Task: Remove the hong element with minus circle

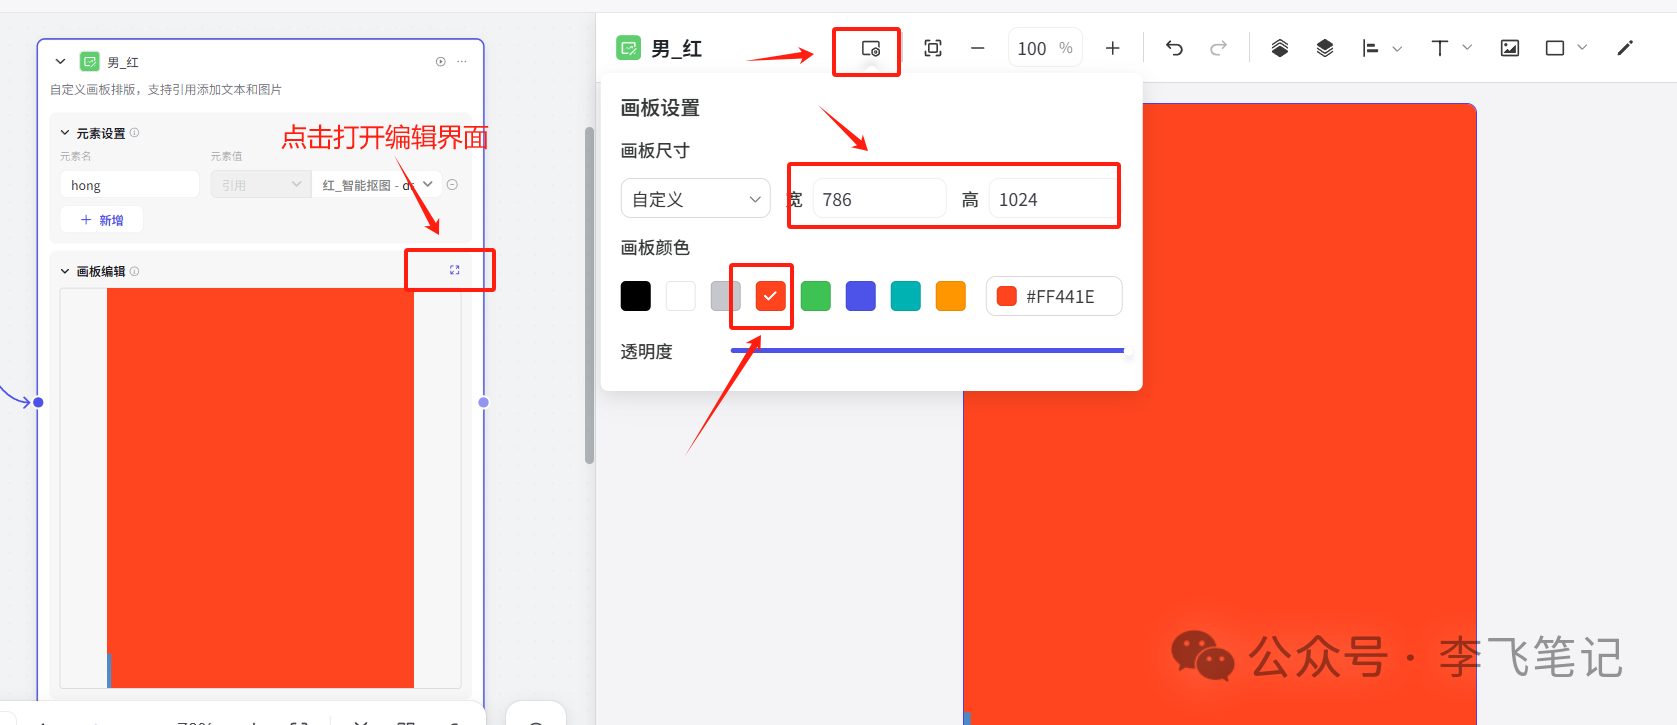Action: point(452,185)
